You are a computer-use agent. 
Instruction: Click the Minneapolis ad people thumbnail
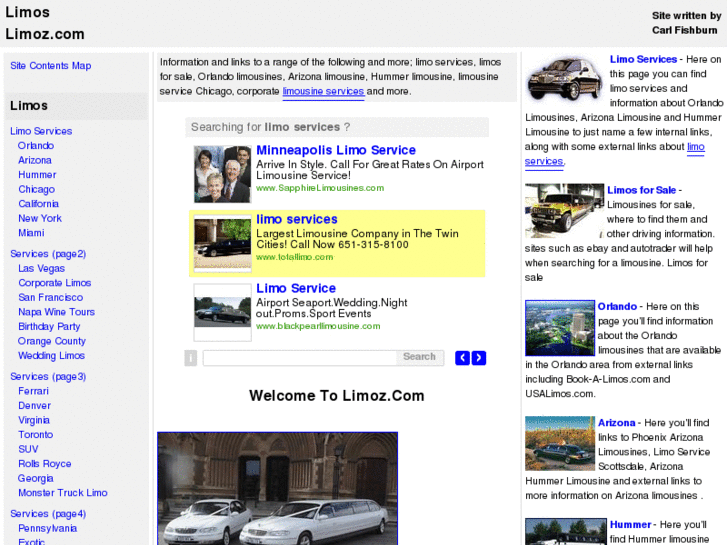coord(223,174)
